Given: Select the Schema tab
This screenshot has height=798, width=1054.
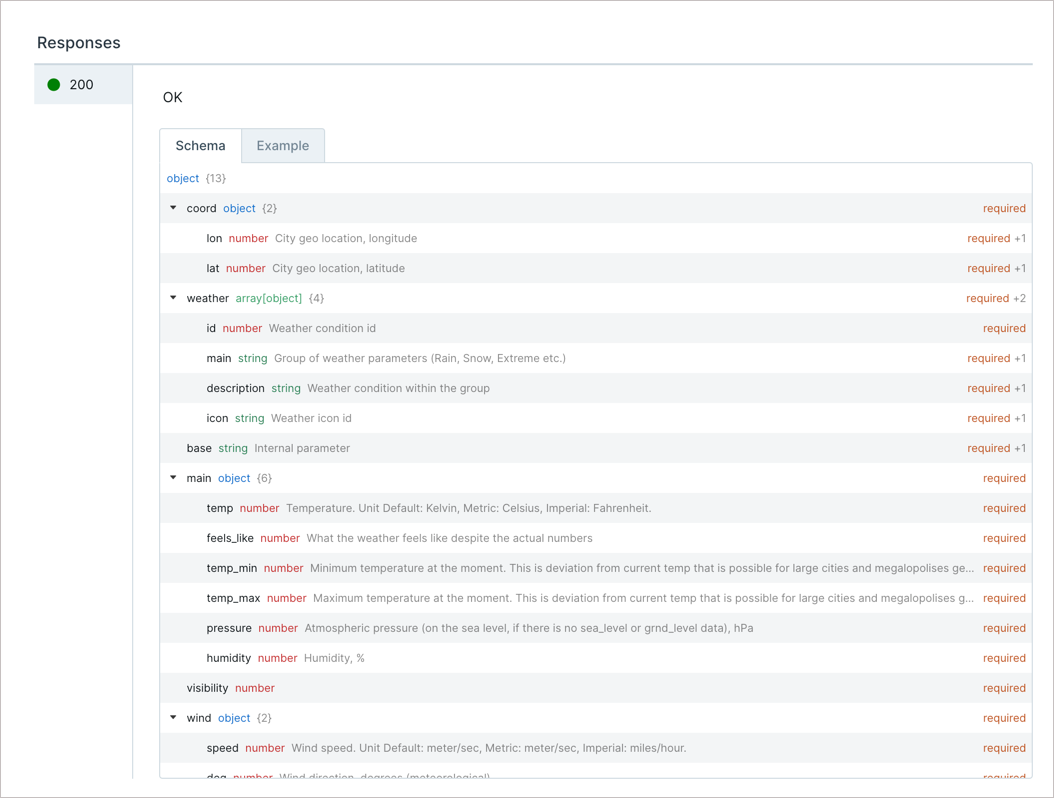Looking at the screenshot, I should point(200,145).
